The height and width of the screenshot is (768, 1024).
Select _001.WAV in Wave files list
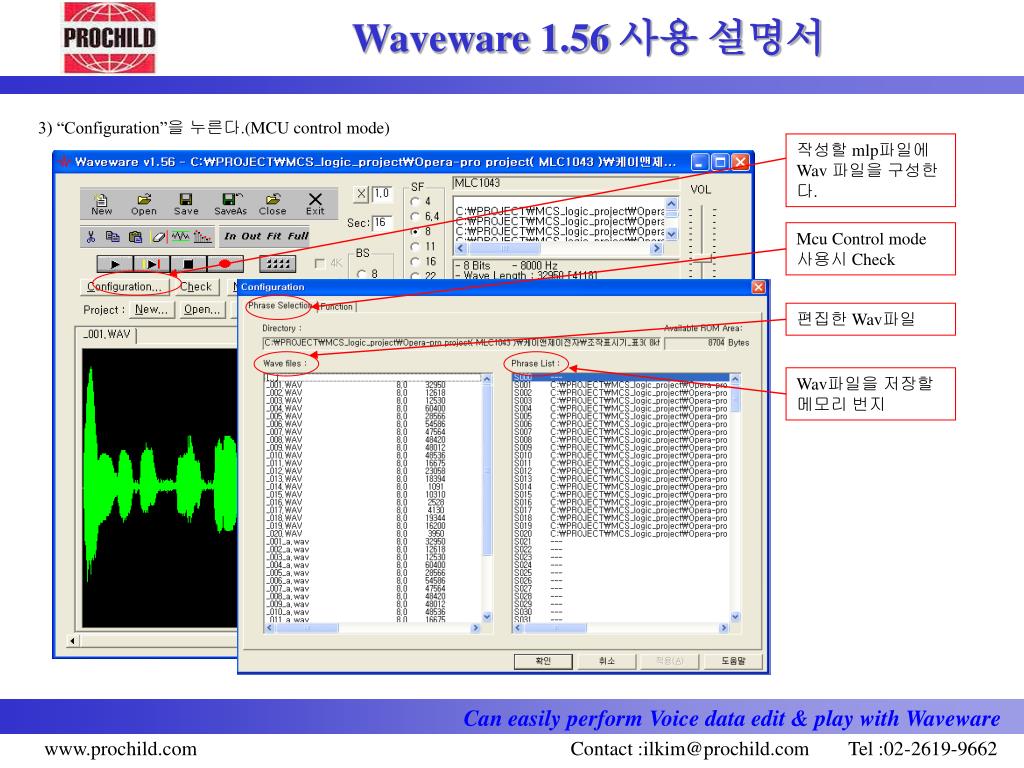[373, 385]
